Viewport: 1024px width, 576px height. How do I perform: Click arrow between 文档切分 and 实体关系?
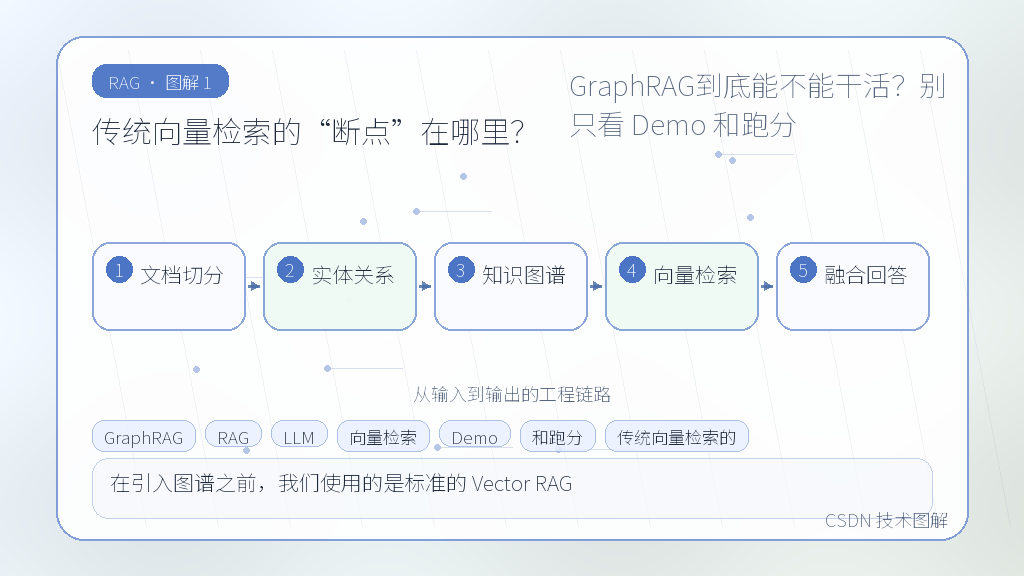pyautogui.click(x=254, y=286)
